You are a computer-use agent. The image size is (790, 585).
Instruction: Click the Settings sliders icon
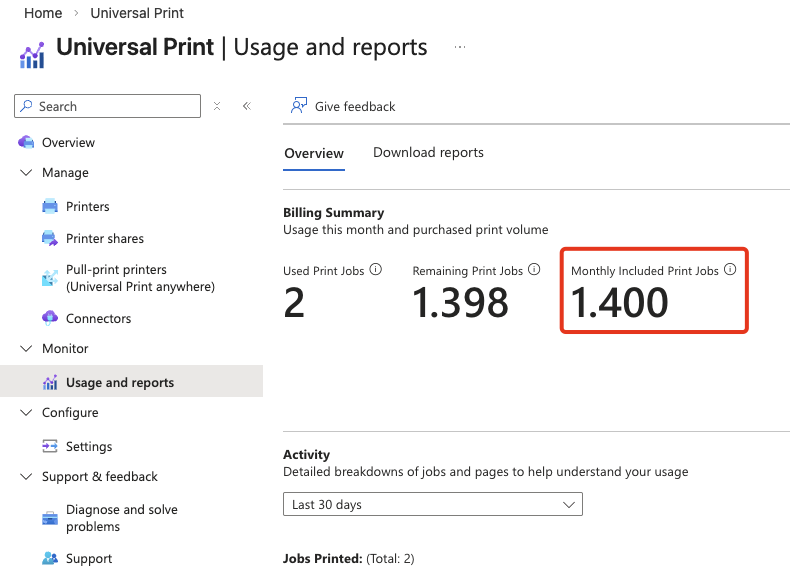(x=50, y=446)
